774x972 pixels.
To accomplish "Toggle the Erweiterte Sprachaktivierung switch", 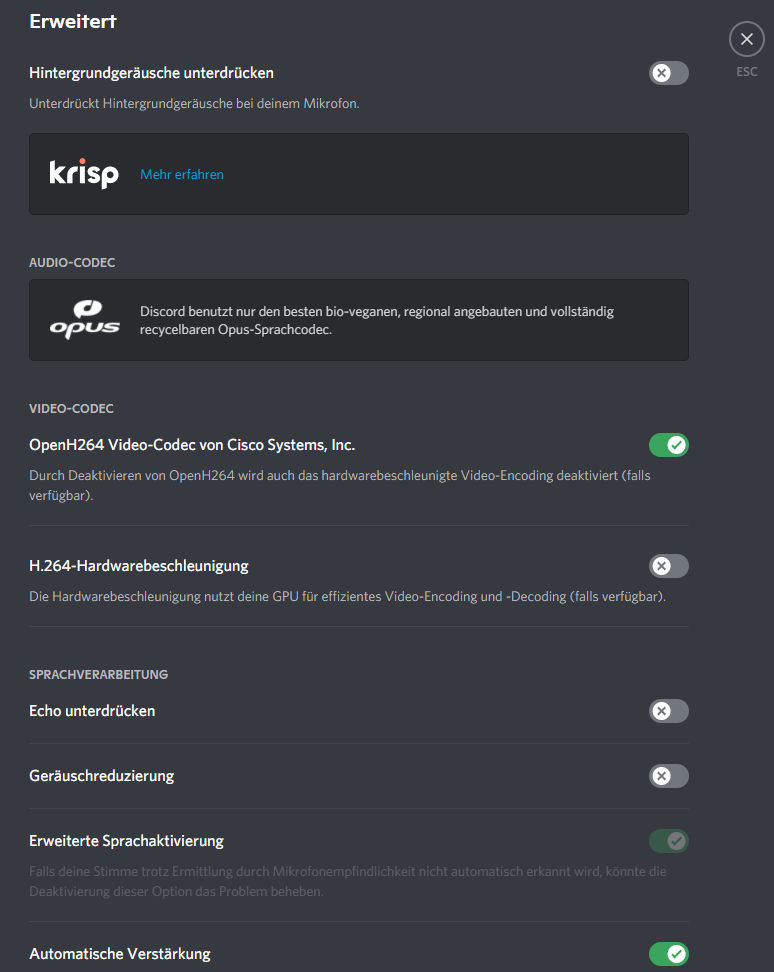I will 668,841.
